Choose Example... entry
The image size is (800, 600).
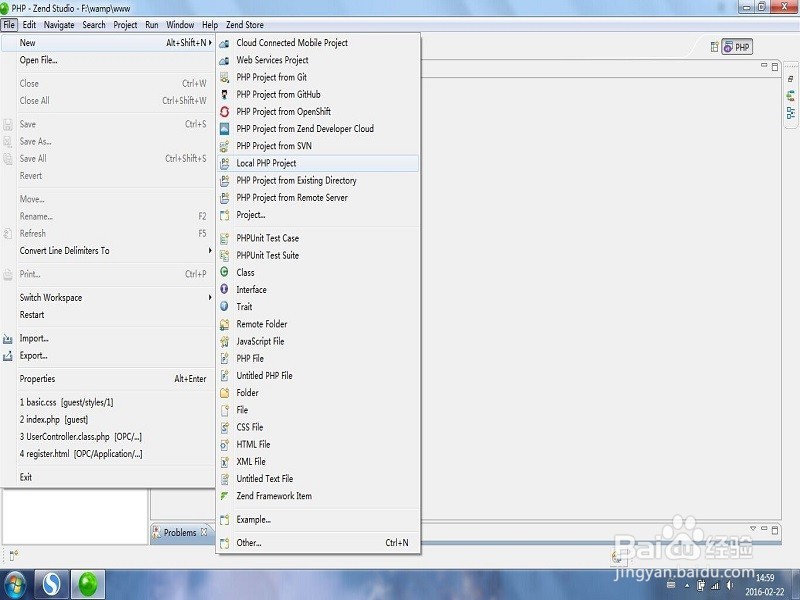click(x=318, y=519)
